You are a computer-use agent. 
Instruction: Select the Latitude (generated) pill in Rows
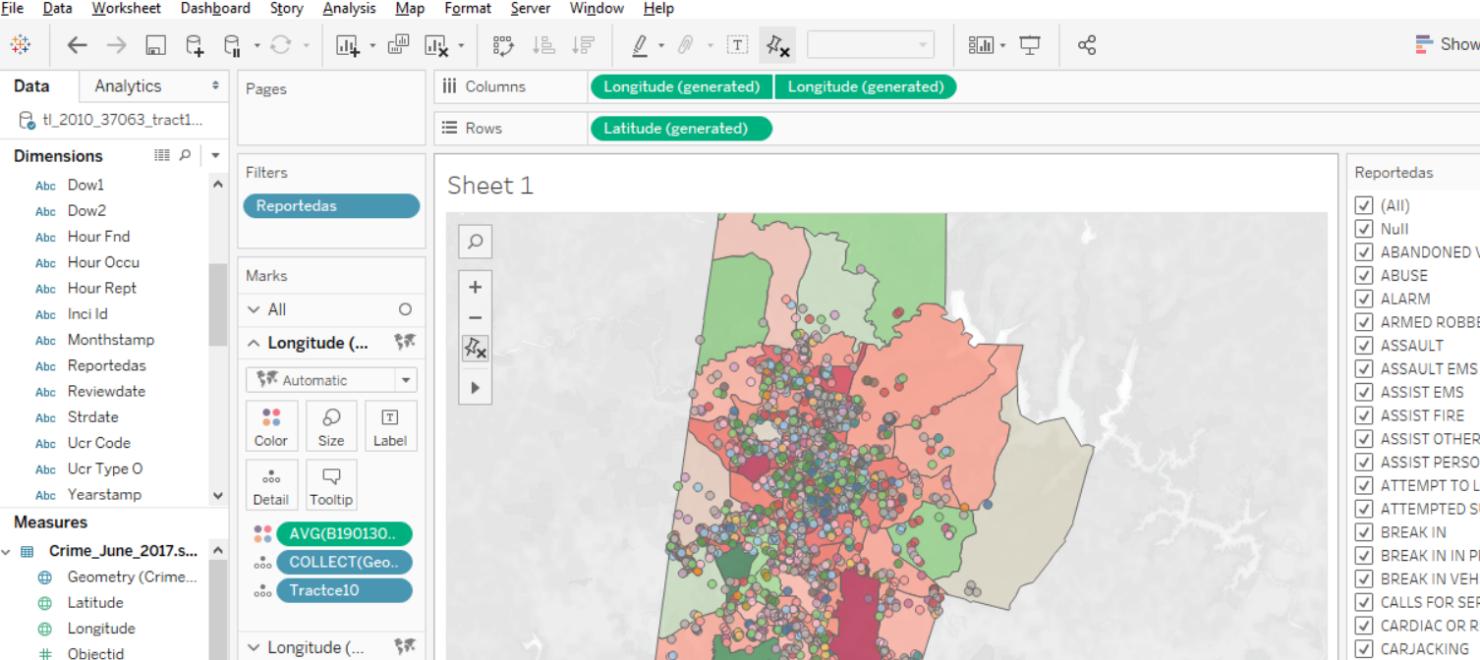[x=681, y=128]
